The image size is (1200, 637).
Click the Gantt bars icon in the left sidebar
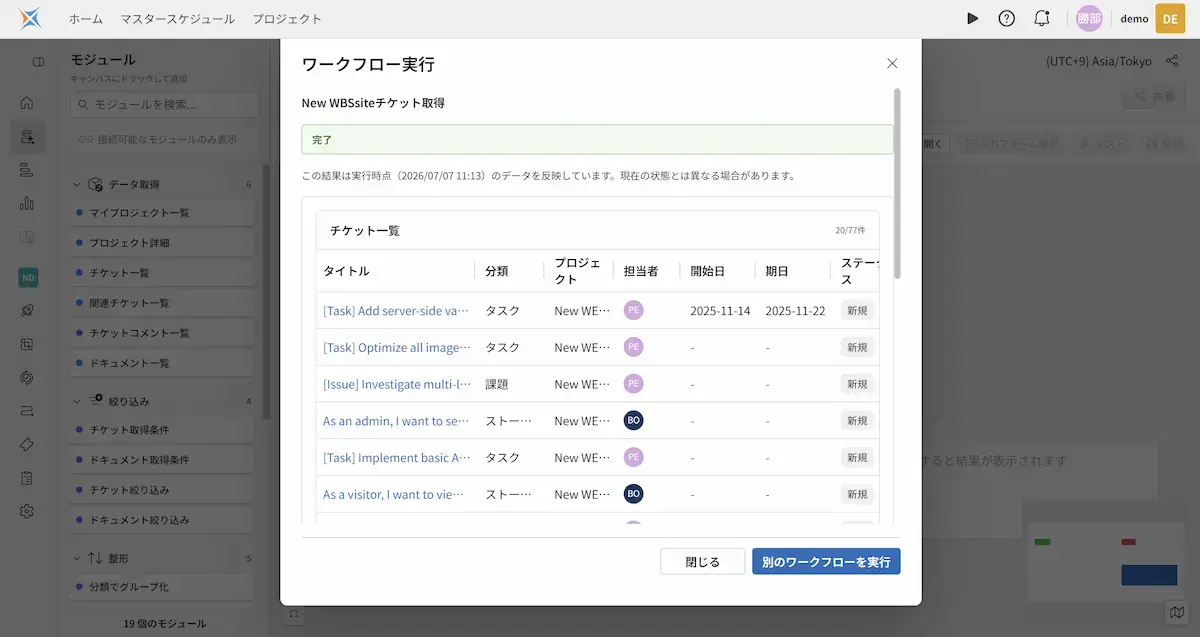pyautogui.click(x=27, y=170)
